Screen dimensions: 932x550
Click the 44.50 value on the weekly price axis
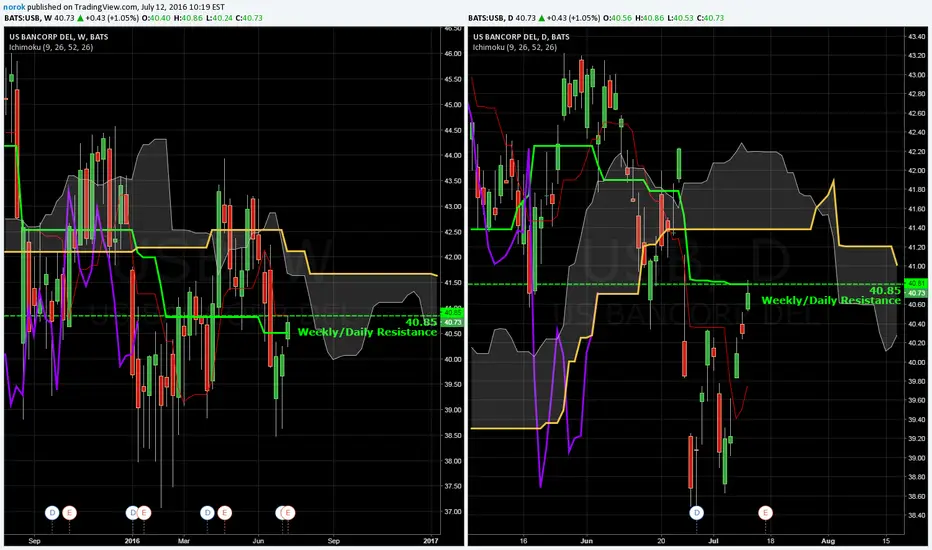[452, 130]
